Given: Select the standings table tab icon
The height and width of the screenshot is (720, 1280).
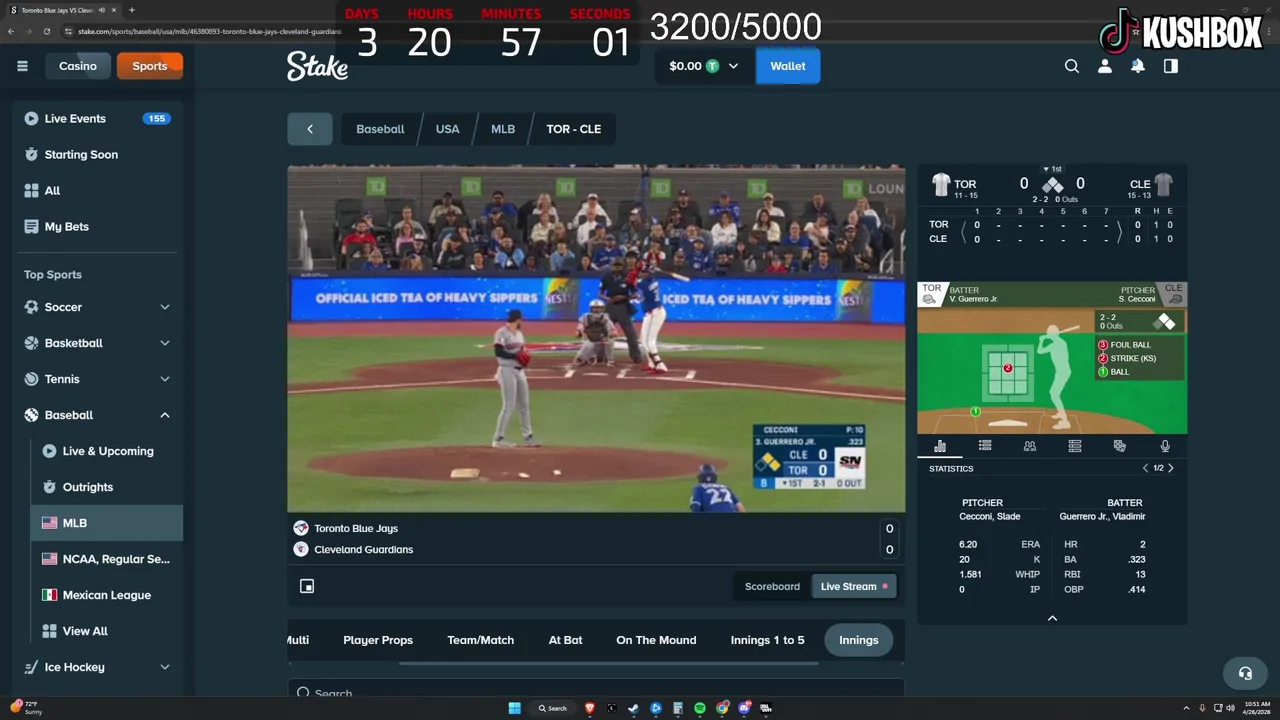Looking at the screenshot, I should (x=1075, y=446).
